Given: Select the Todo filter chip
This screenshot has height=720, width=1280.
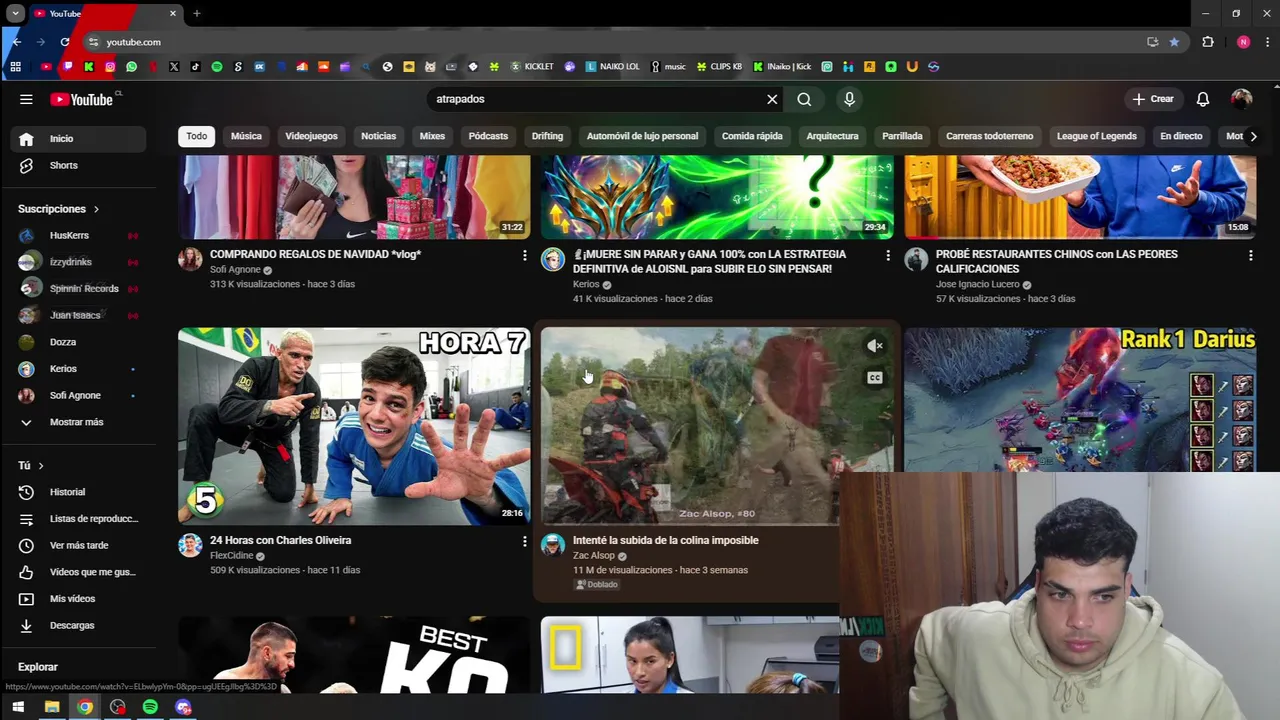Looking at the screenshot, I should (197, 136).
